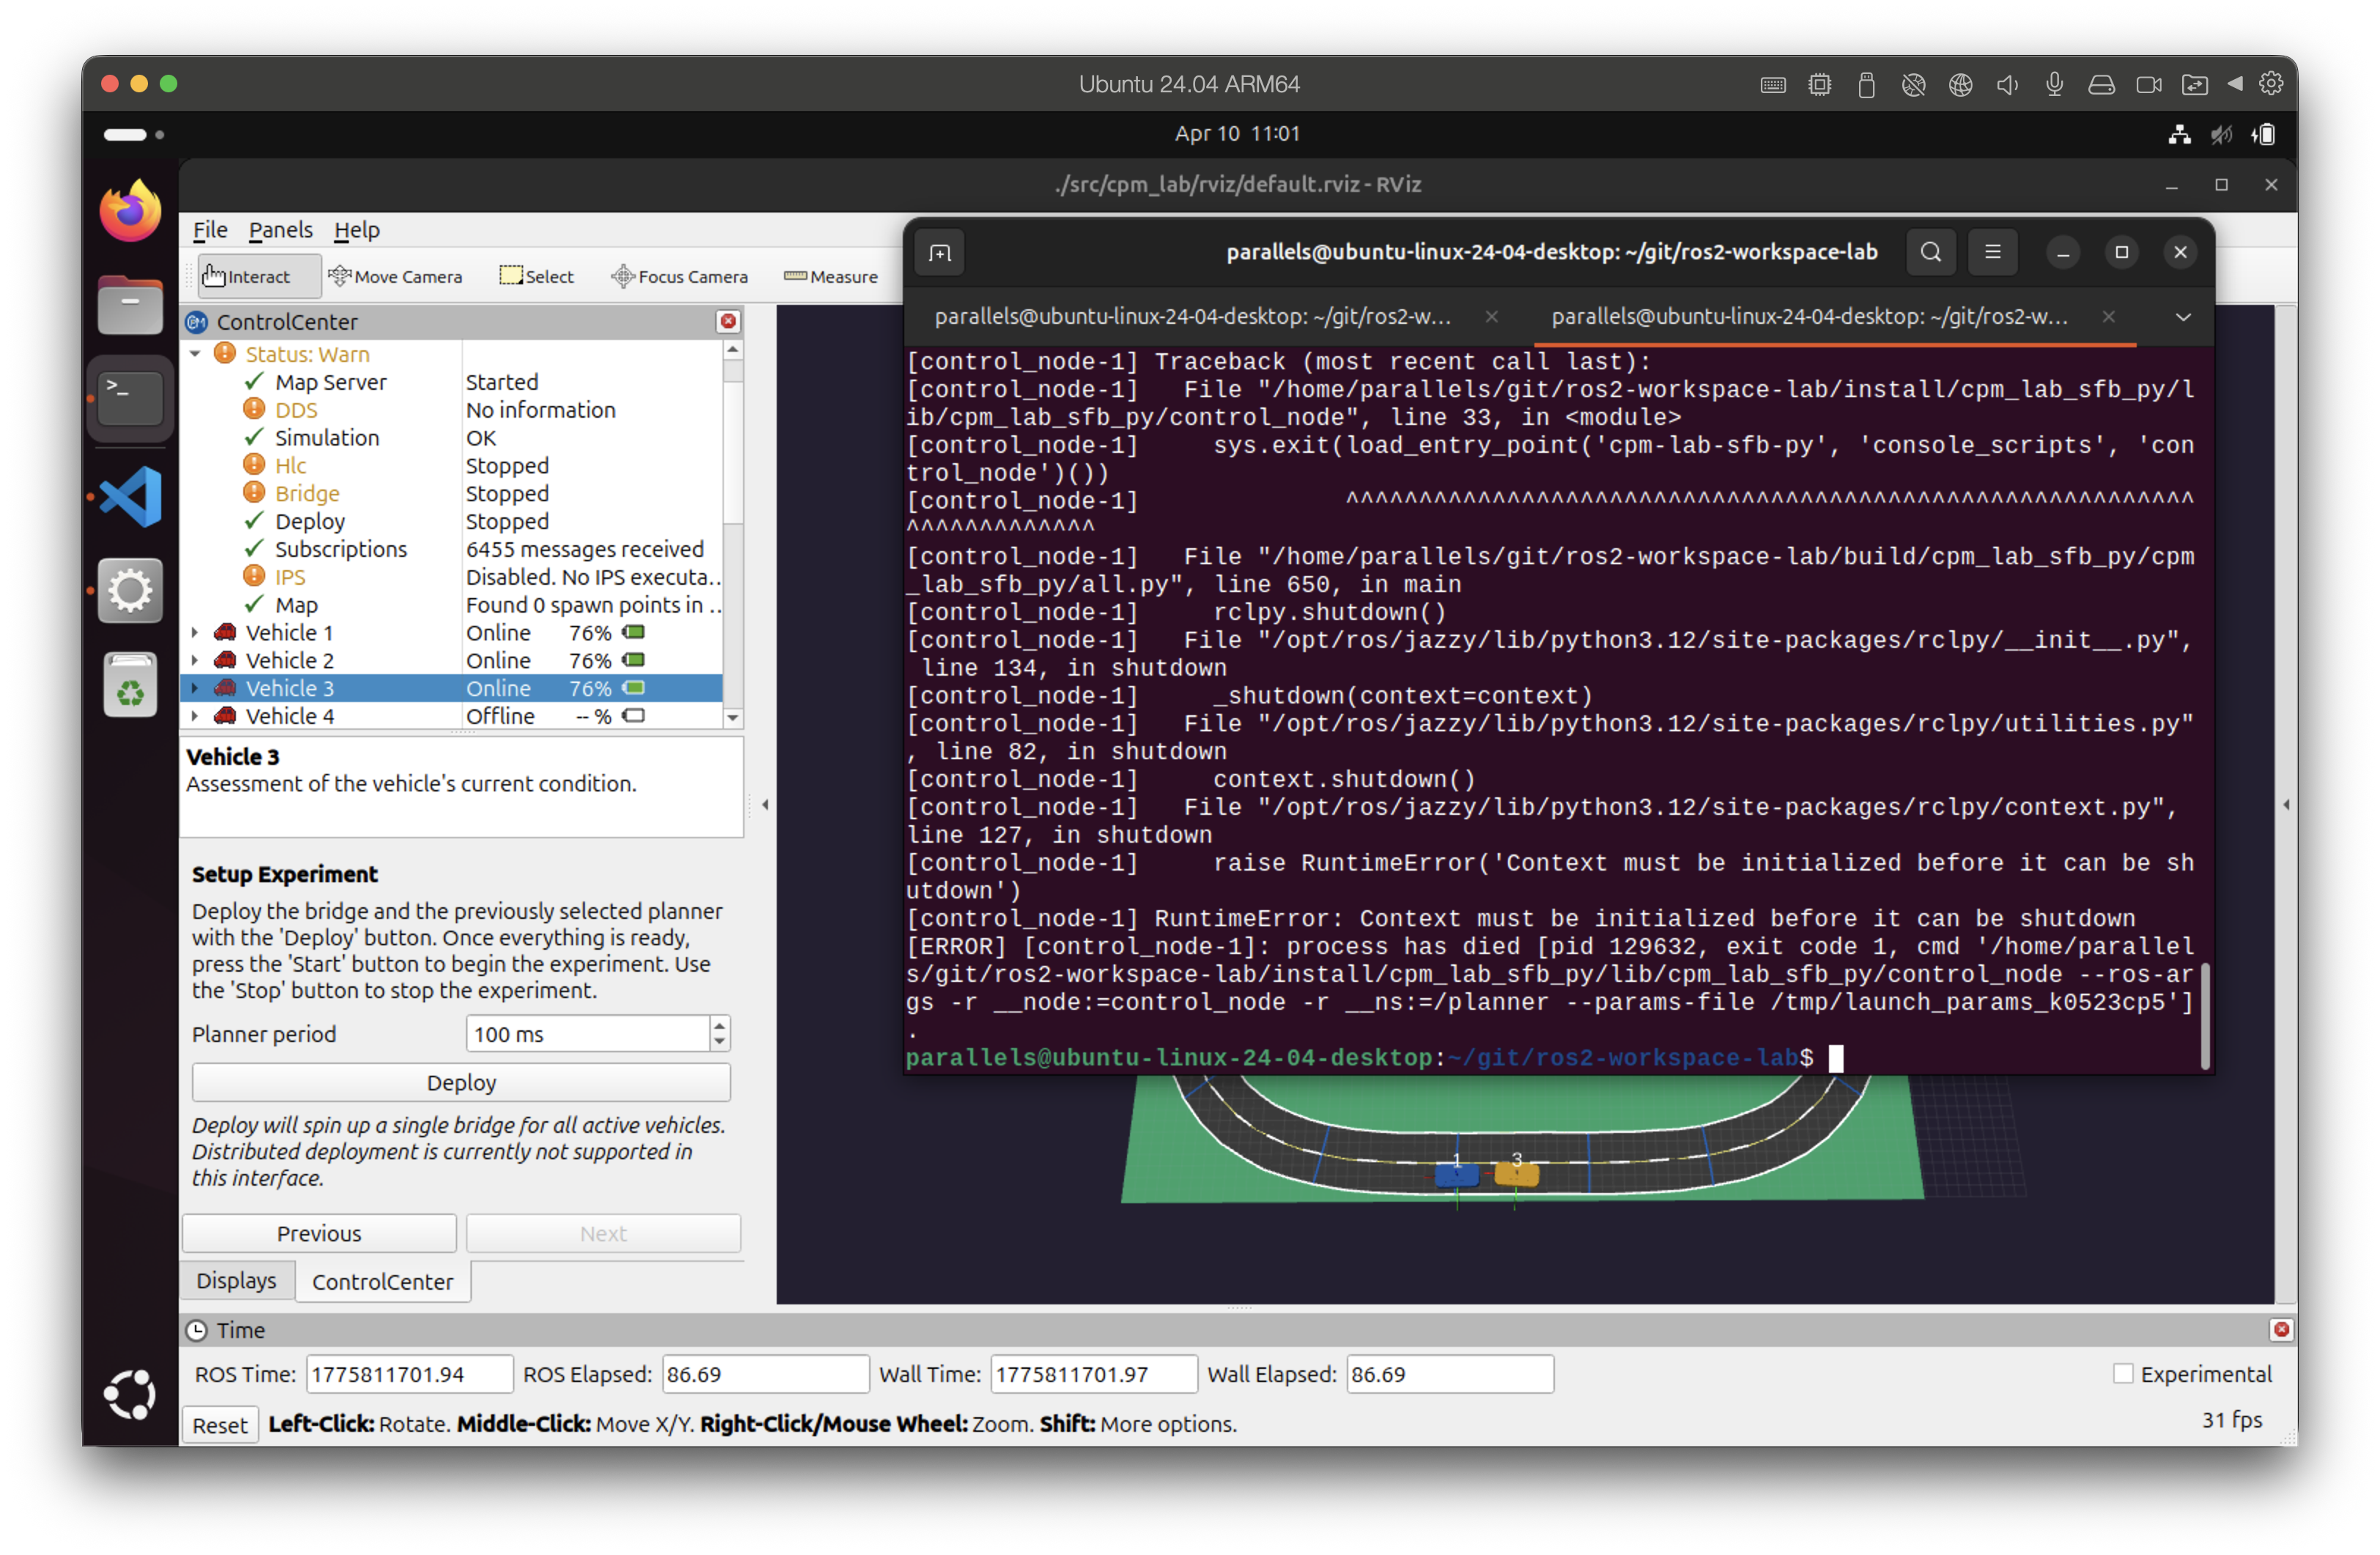
Task: Open the clock showing Apr 10 11:01
Action: coord(1237,134)
